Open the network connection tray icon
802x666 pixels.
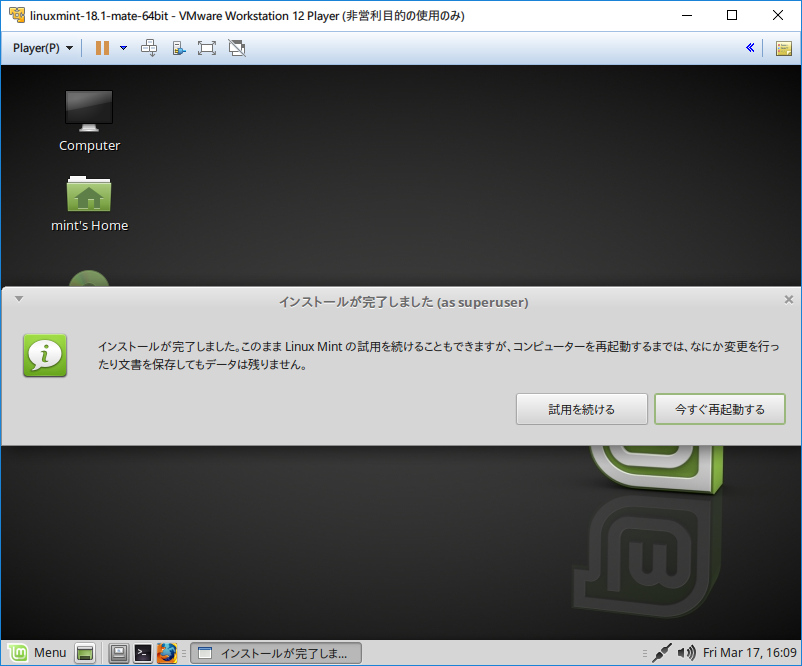click(661, 653)
